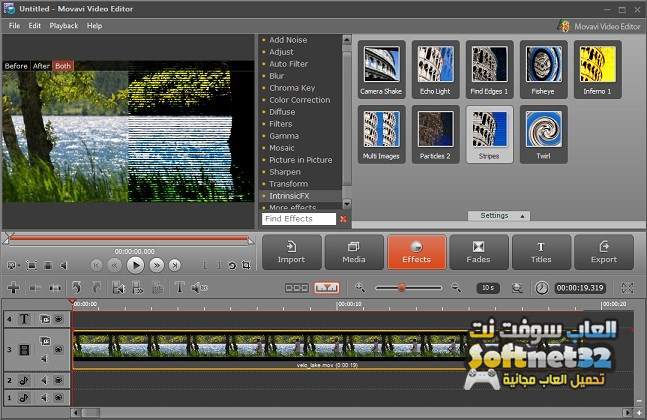The image size is (647, 420).
Task: Open the File menu
Action: click(x=14, y=26)
